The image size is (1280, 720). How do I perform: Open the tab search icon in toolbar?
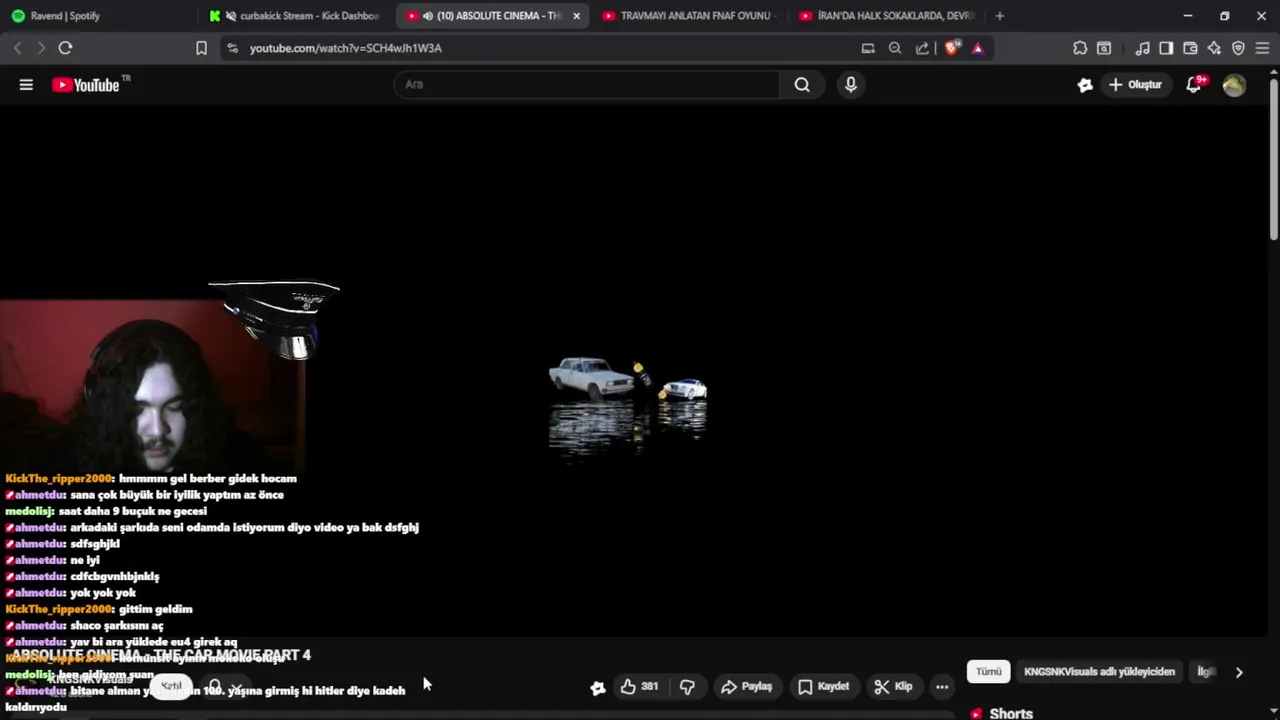coord(1104,48)
